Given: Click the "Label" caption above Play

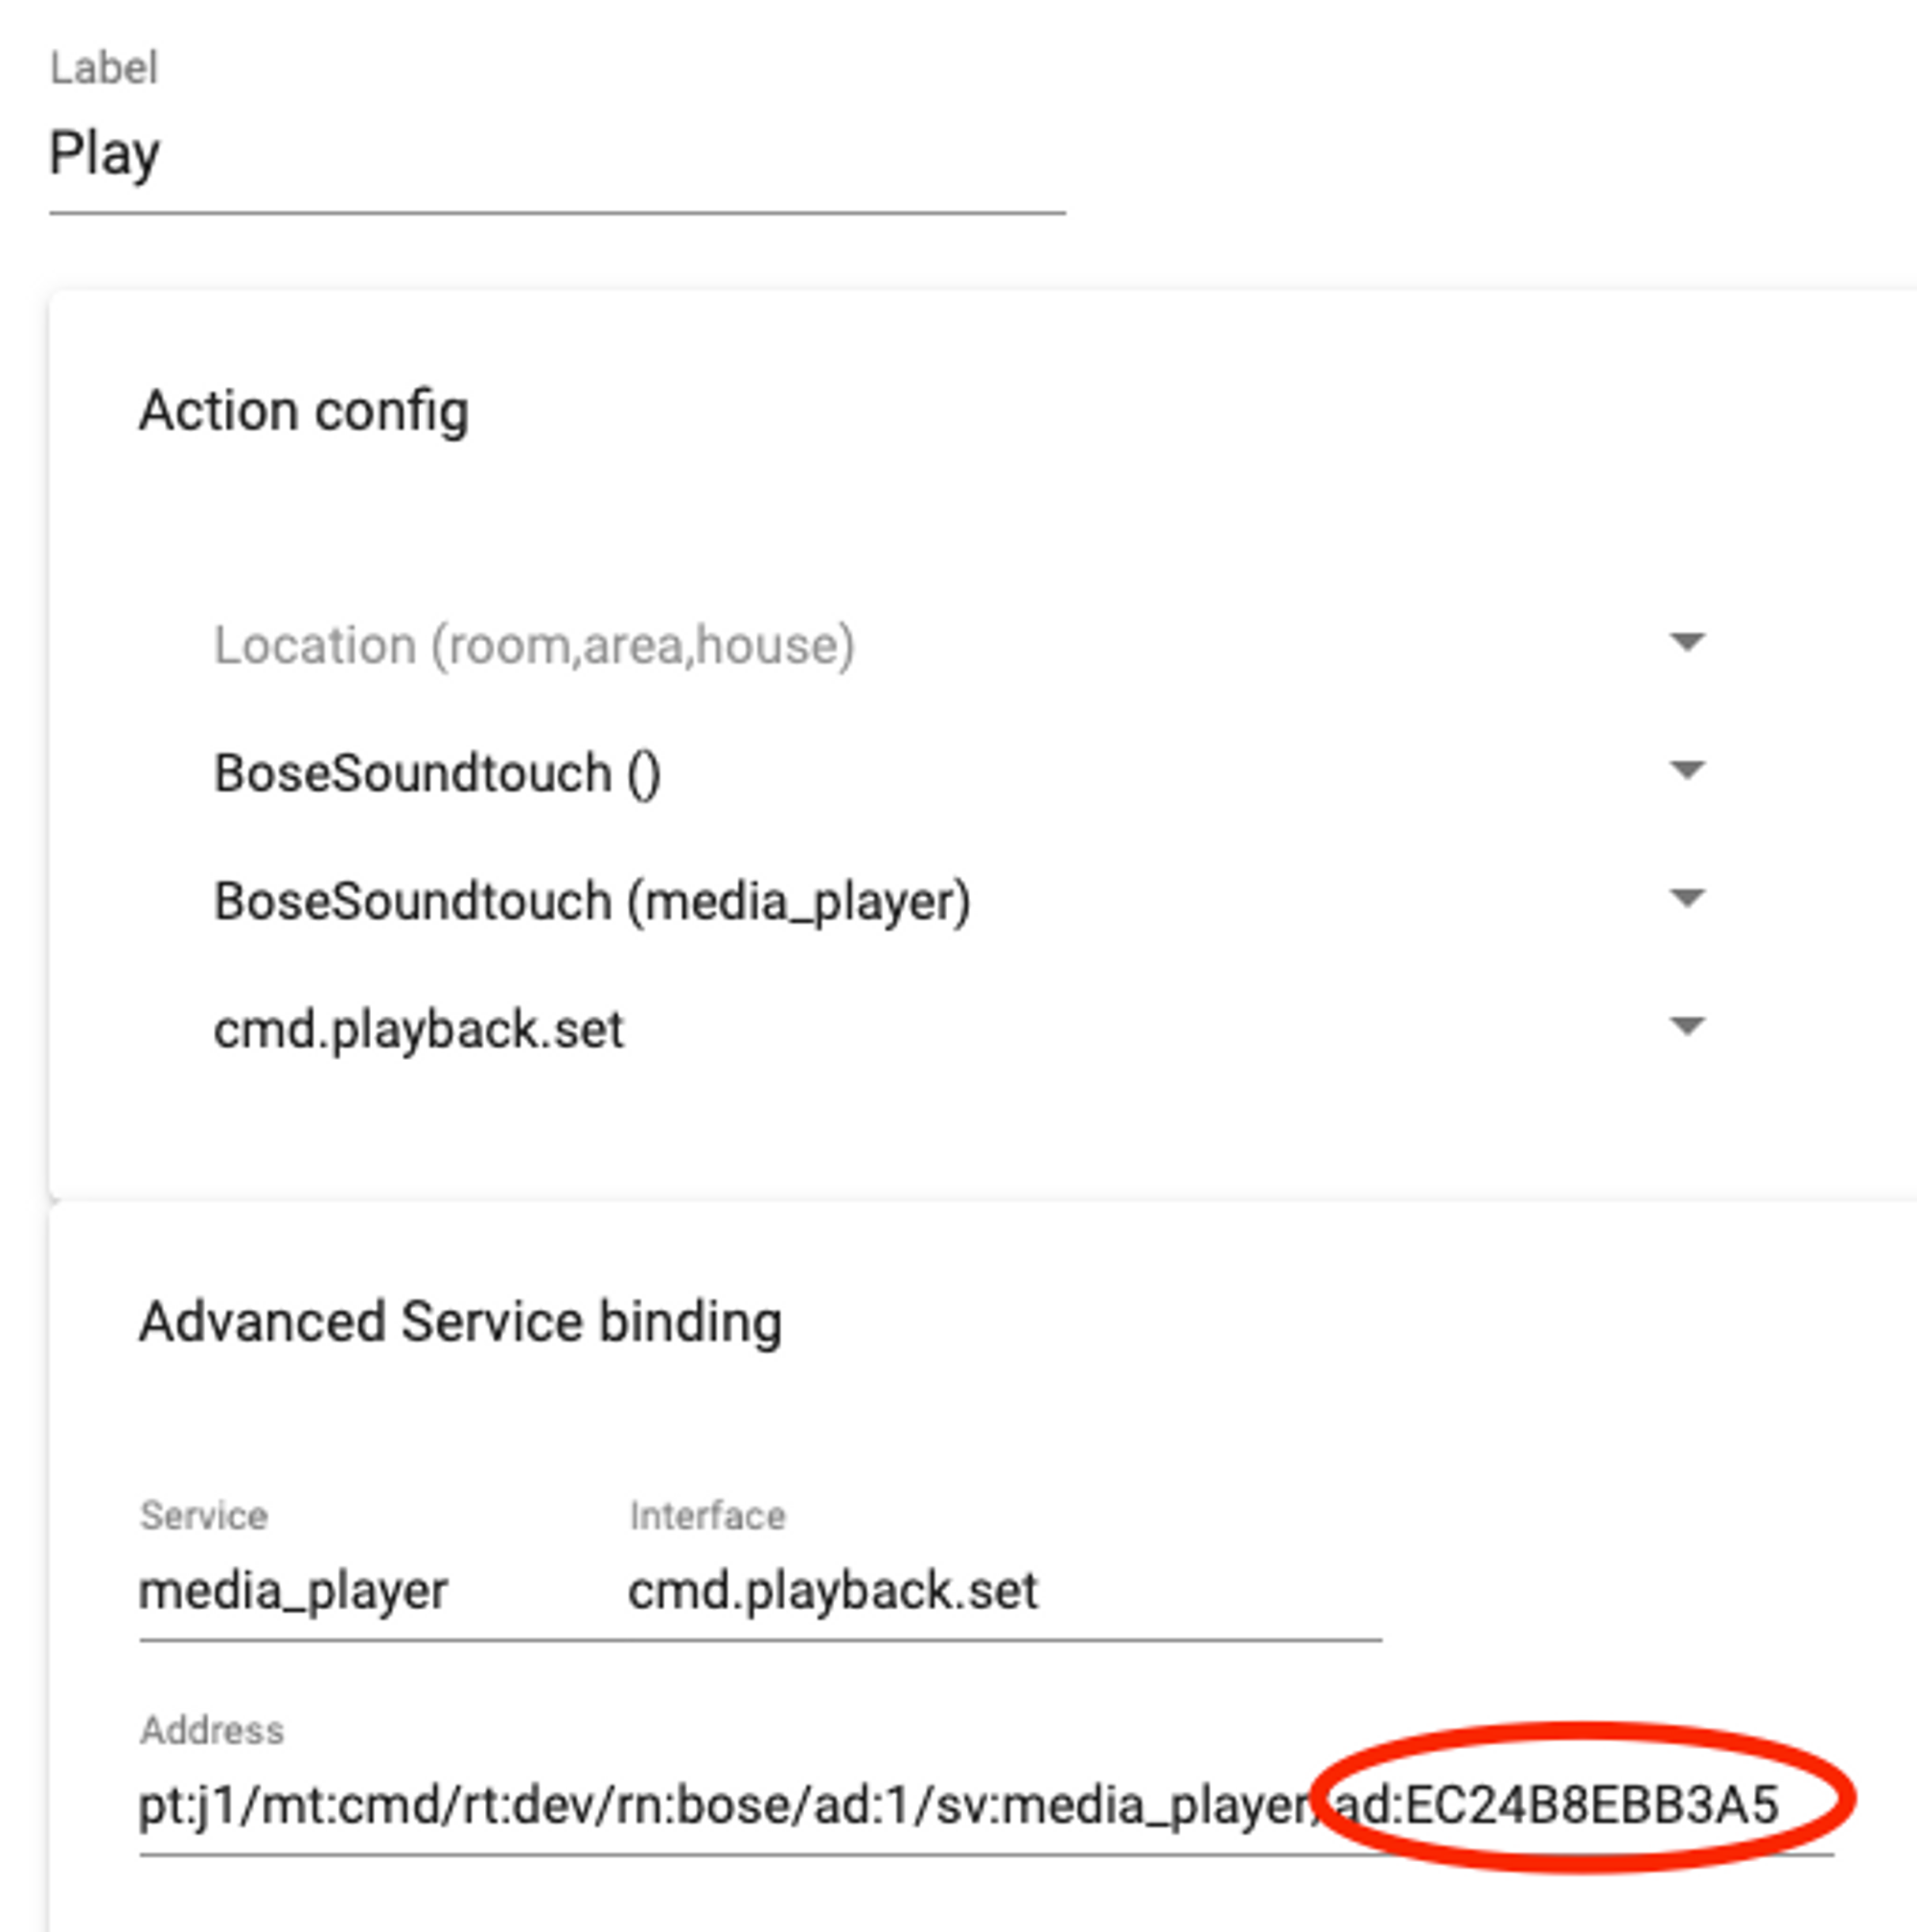Looking at the screenshot, I should pos(104,68).
